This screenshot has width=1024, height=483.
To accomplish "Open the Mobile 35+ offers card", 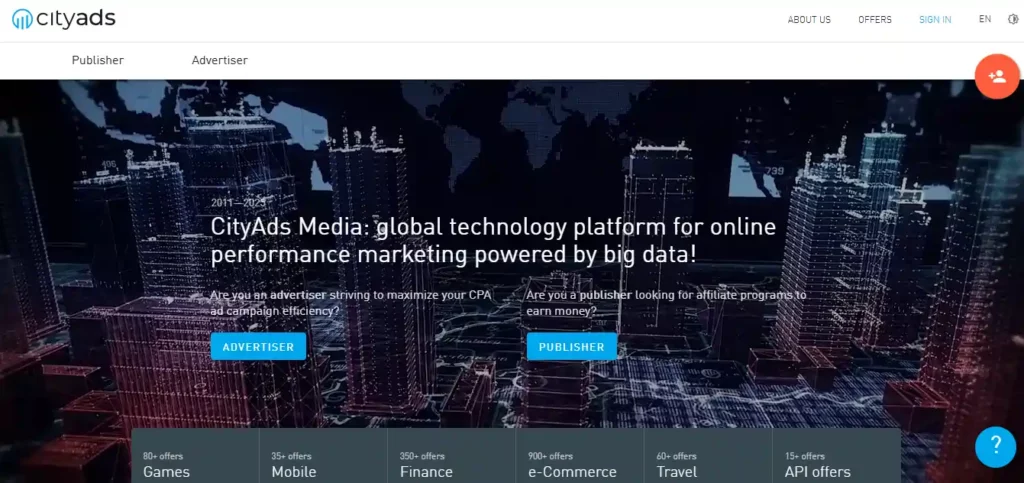I will tap(323, 456).
